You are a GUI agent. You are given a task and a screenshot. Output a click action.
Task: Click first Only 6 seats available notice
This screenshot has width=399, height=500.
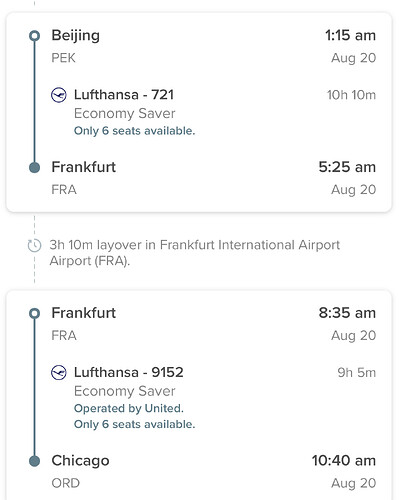coord(134,131)
